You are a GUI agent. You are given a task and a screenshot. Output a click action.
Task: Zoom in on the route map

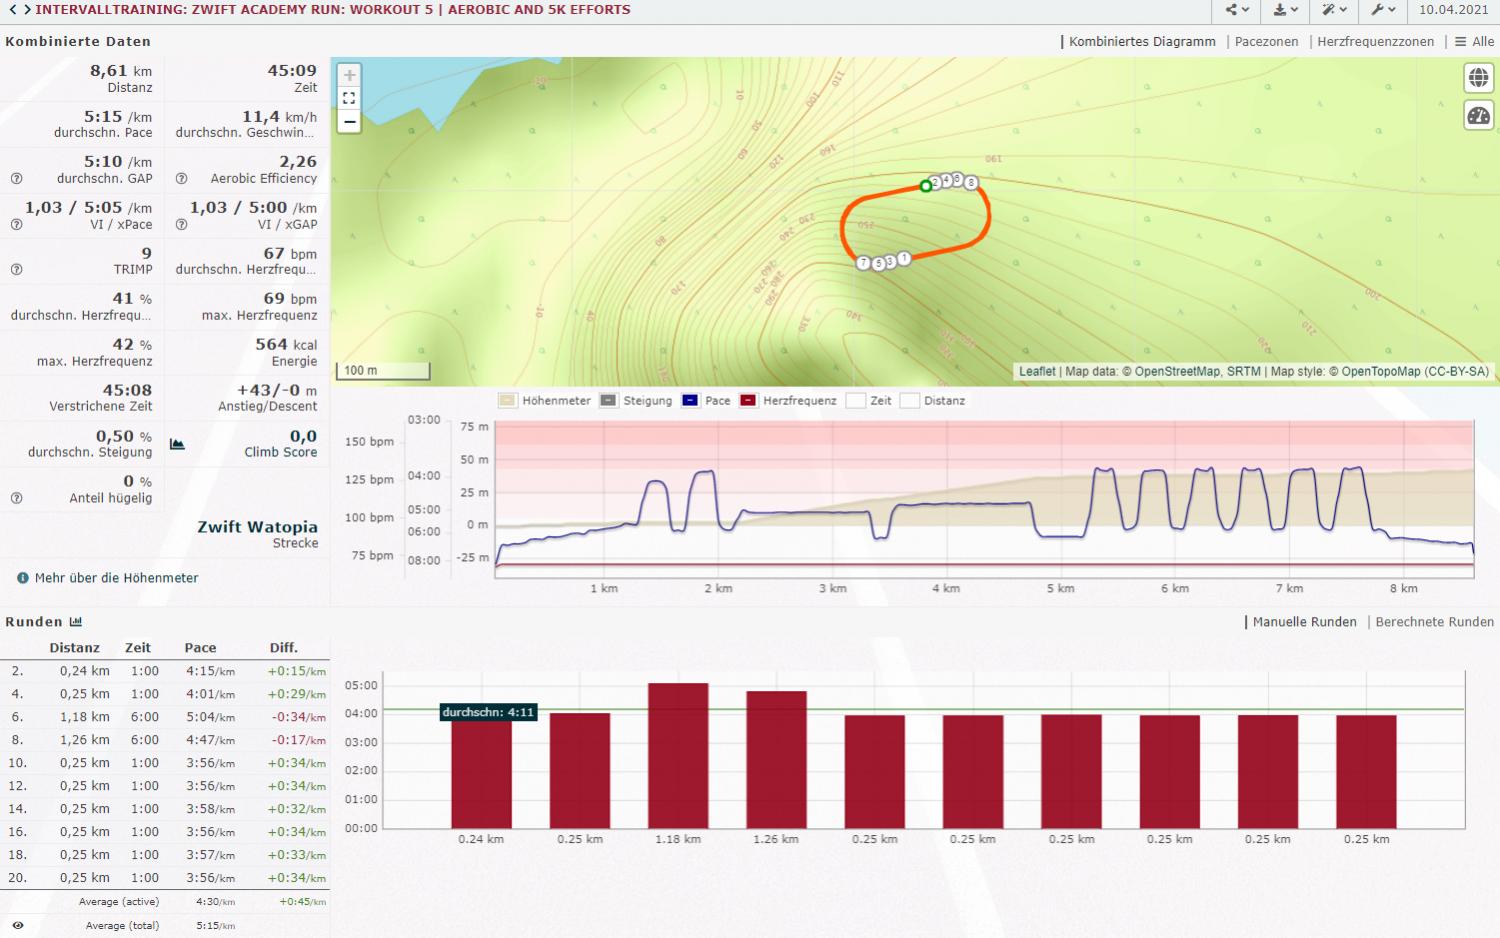349,75
